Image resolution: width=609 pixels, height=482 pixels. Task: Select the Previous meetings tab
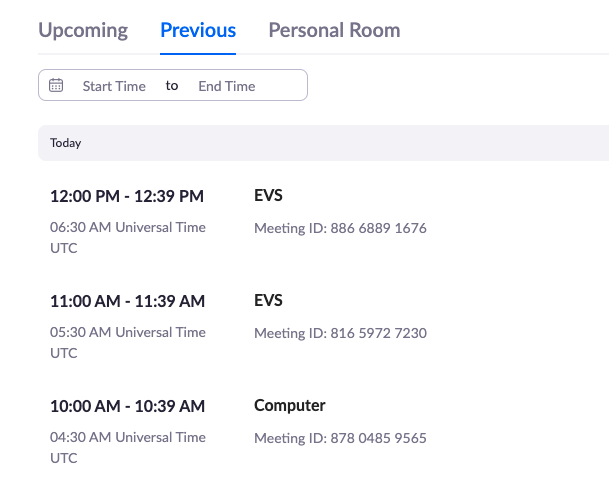(198, 30)
